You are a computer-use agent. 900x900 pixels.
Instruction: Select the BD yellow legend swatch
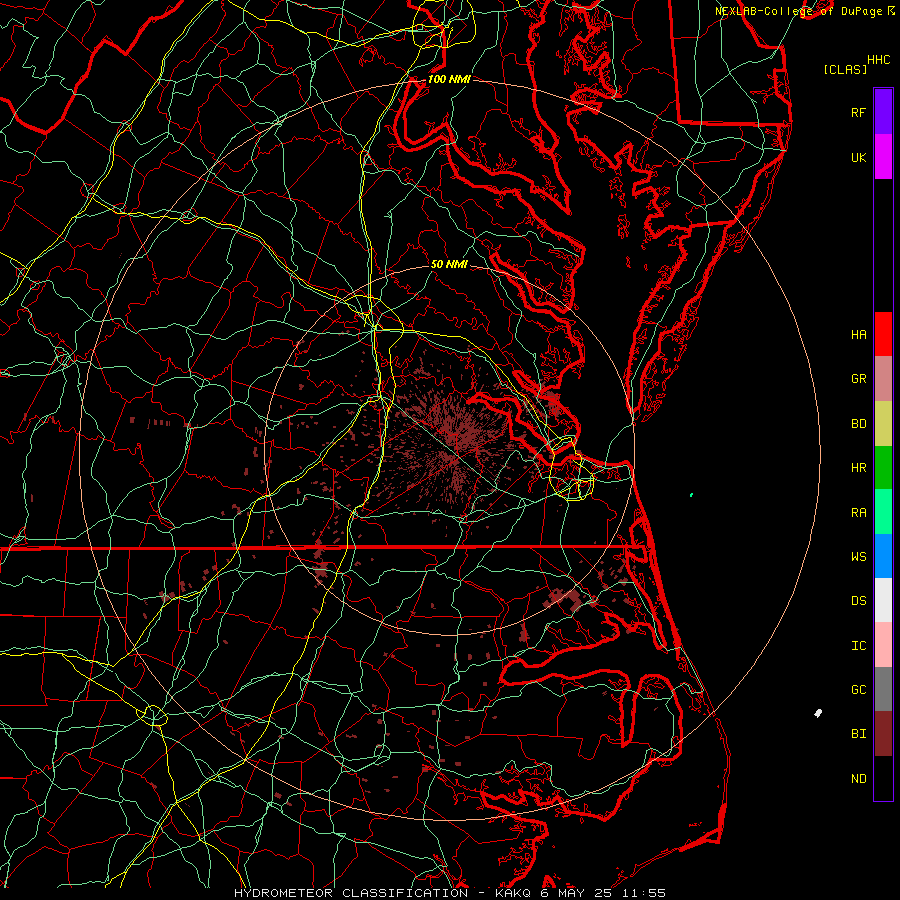883,424
